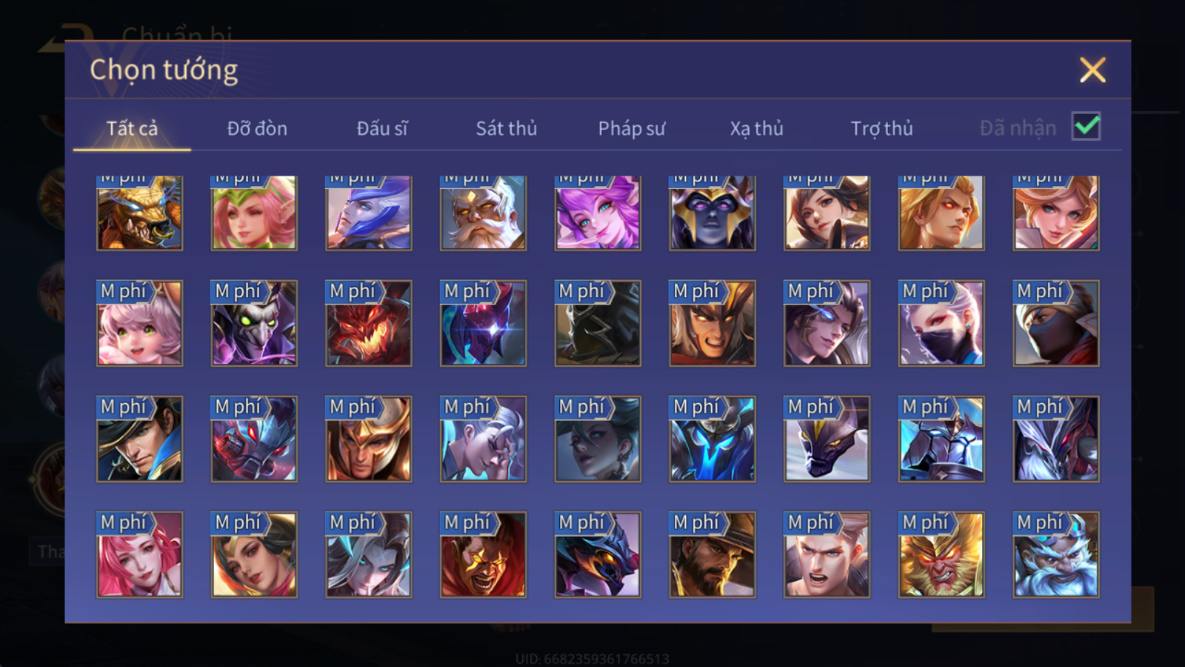Viewport: 1185px width, 667px height.
Task: Open the Sát thủ tab
Action: pyautogui.click(x=506, y=128)
